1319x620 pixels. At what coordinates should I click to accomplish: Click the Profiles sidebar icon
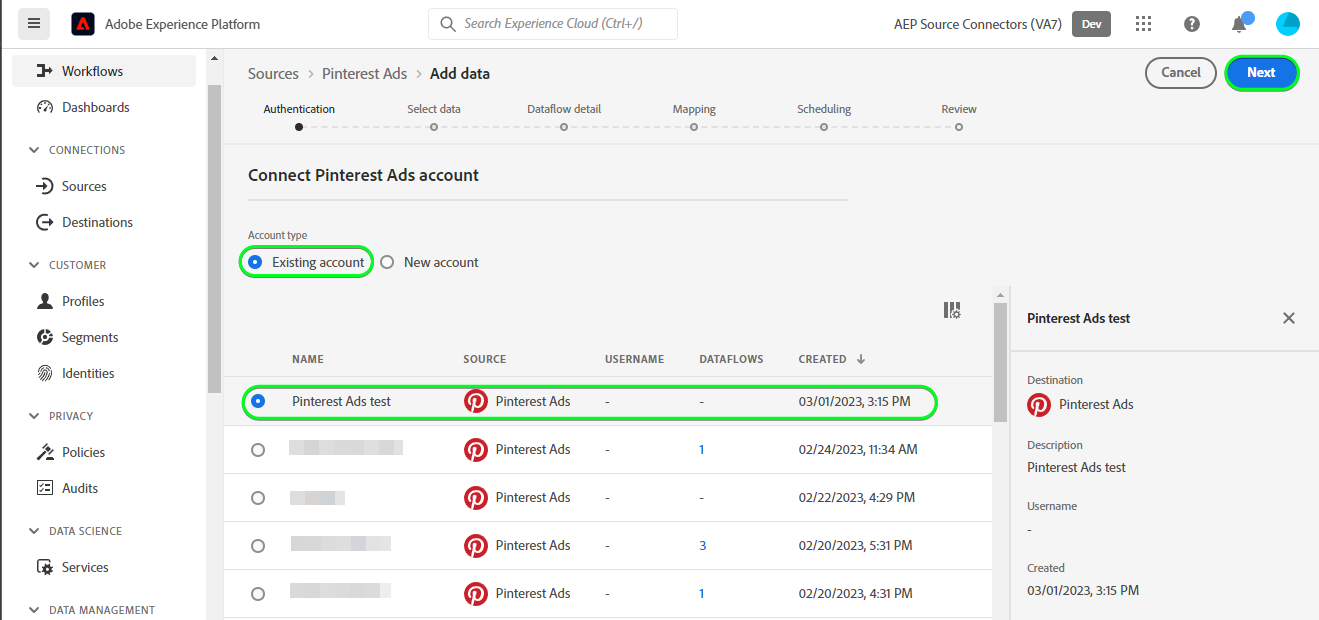pyautogui.click(x=44, y=301)
